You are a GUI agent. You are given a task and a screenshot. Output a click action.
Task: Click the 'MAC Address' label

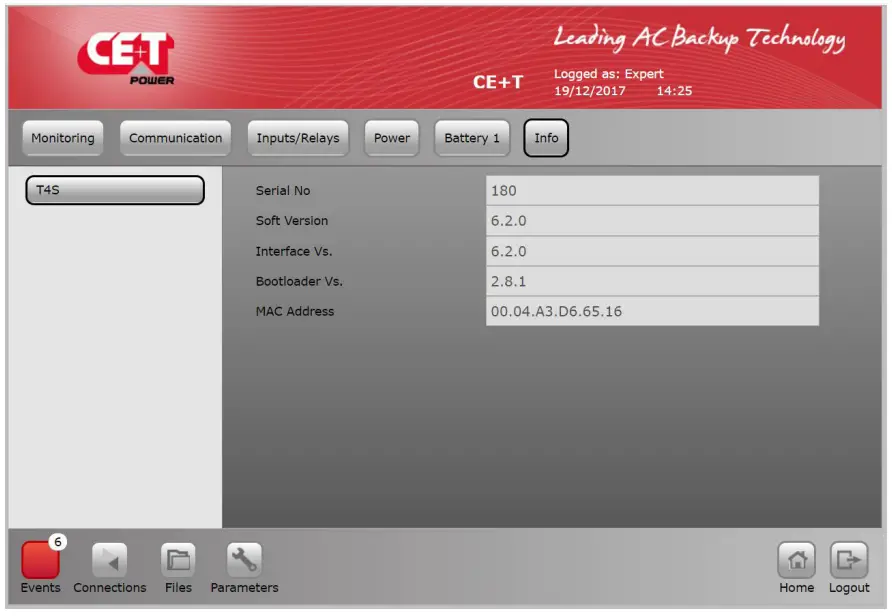click(295, 312)
